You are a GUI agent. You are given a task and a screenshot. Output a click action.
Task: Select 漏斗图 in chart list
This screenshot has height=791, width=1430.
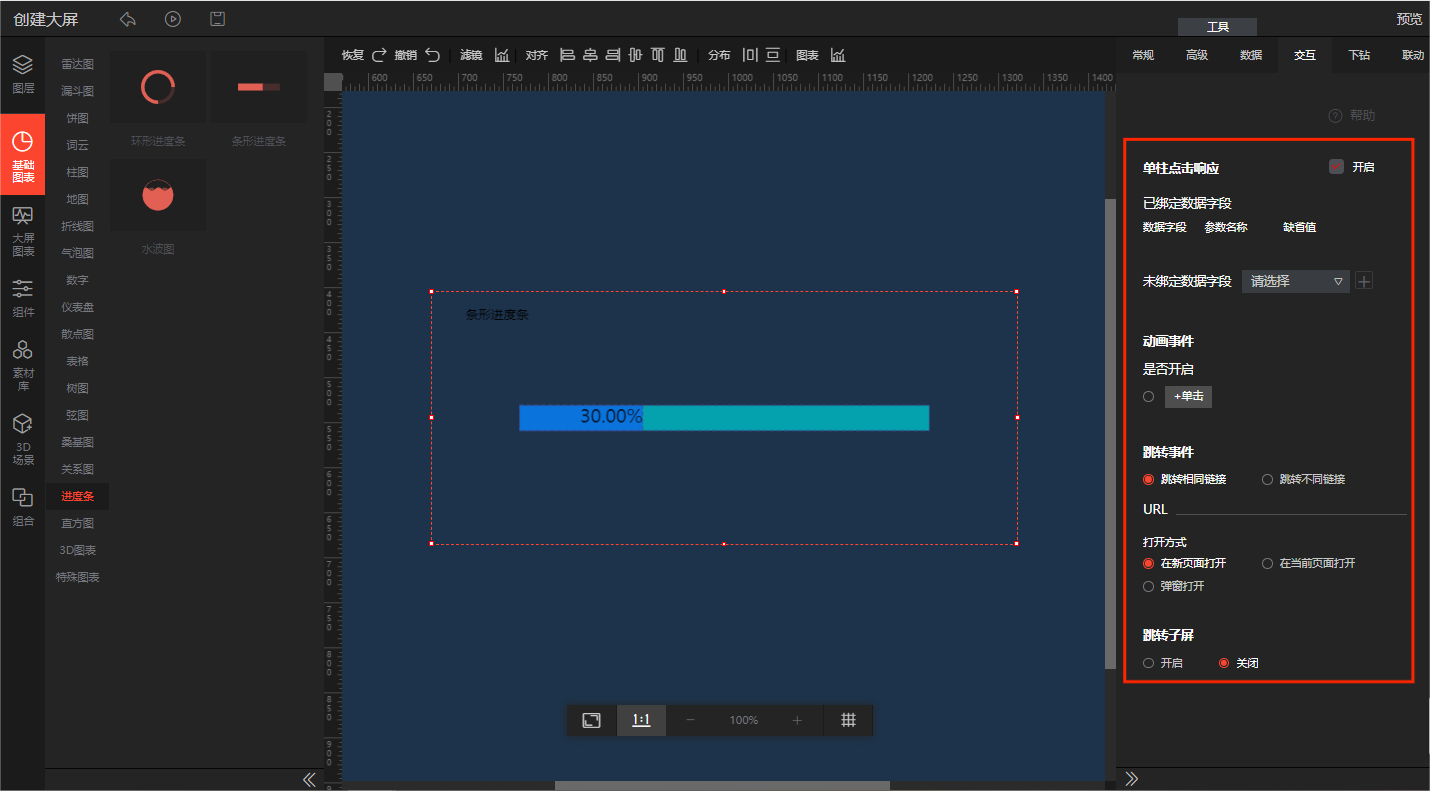77,91
